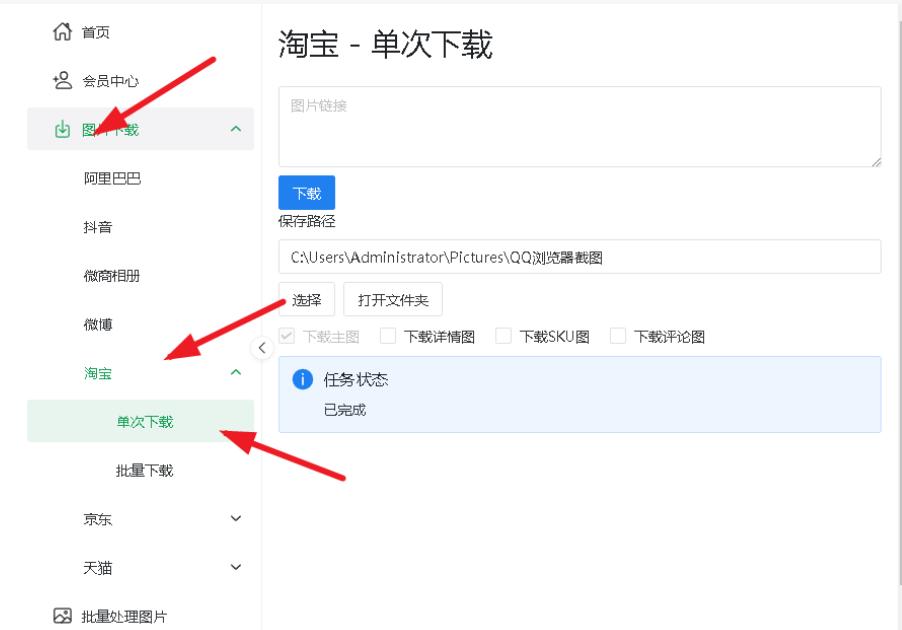
Task: Click the 保存路径 label
Action: (307, 222)
